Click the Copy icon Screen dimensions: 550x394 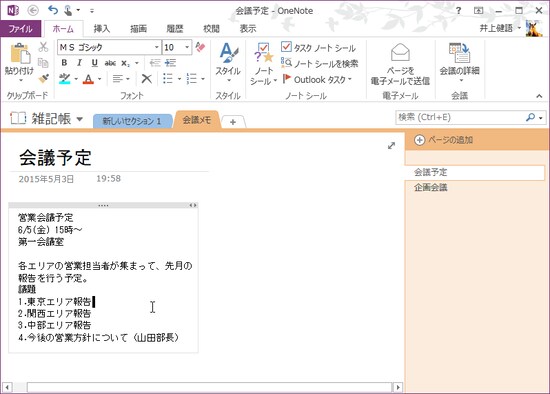coord(43,63)
